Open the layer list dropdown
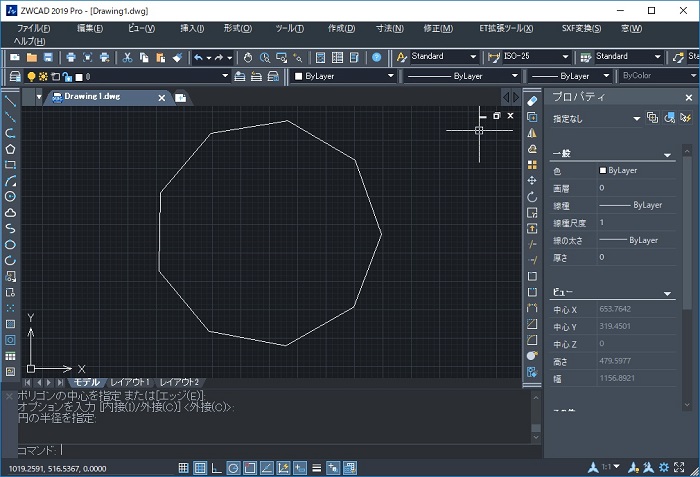 click(225, 76)
